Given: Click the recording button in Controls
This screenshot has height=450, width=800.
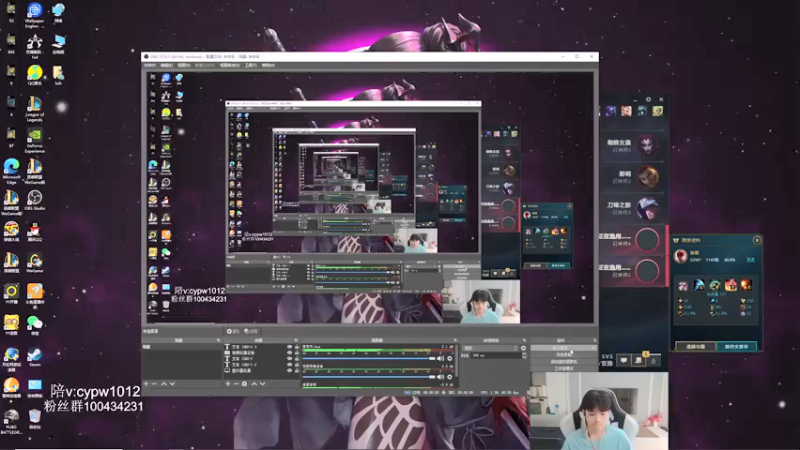Looking at the screenshot, I should pos(563,355).
